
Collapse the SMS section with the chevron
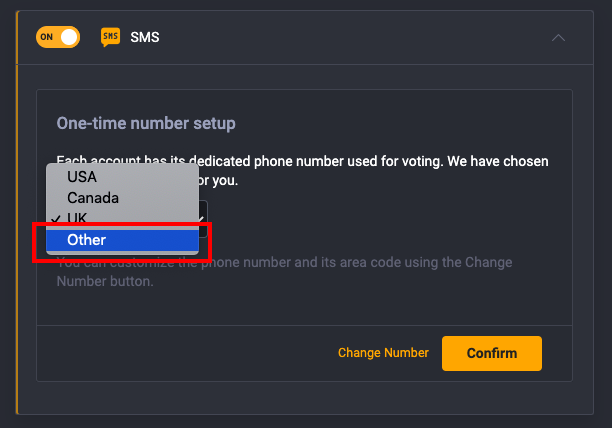click(558, 37)
